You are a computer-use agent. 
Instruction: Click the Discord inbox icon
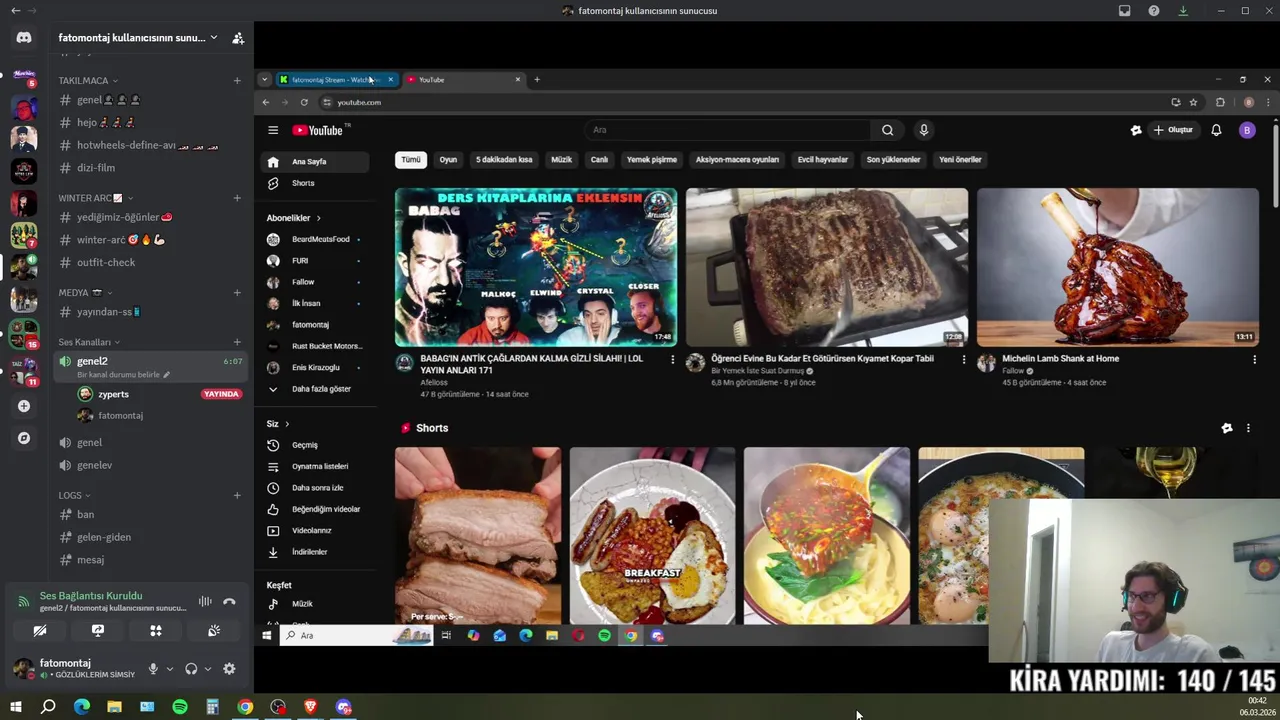click(x=1124, y=11)
